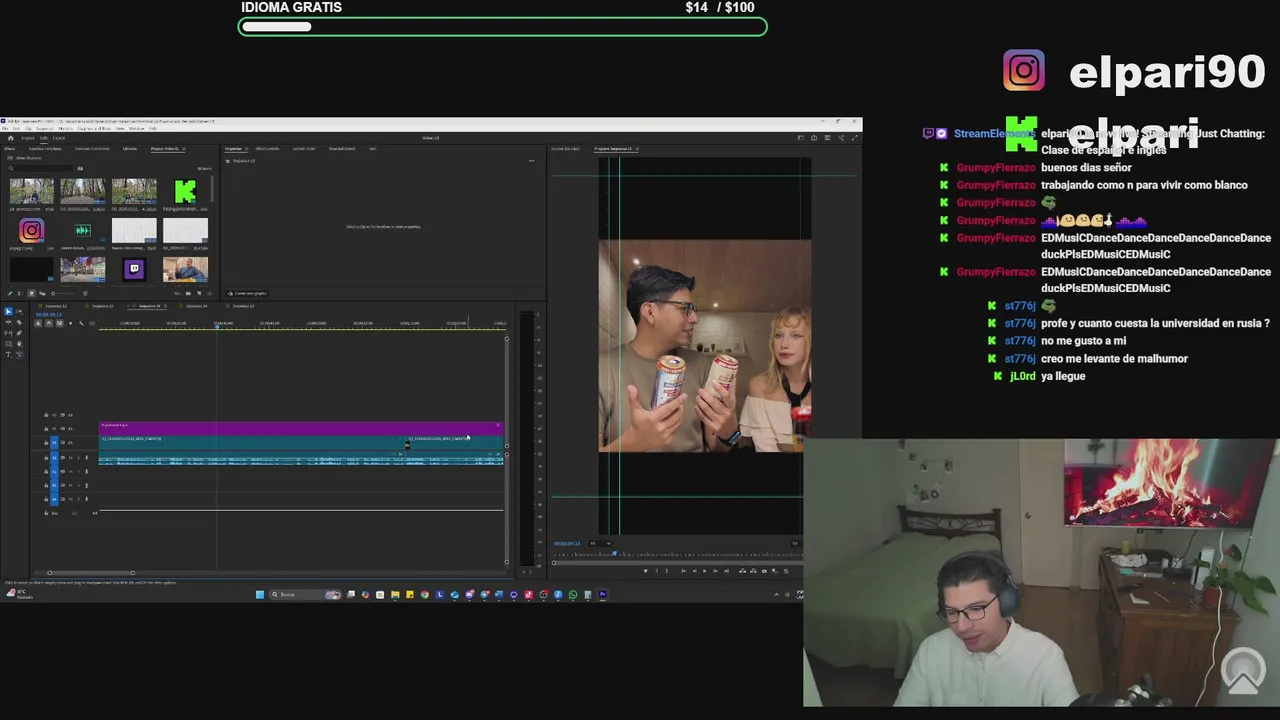Click Extract button under the Program monitor
The image size is (1280, 720).
(x=753, y=571)
